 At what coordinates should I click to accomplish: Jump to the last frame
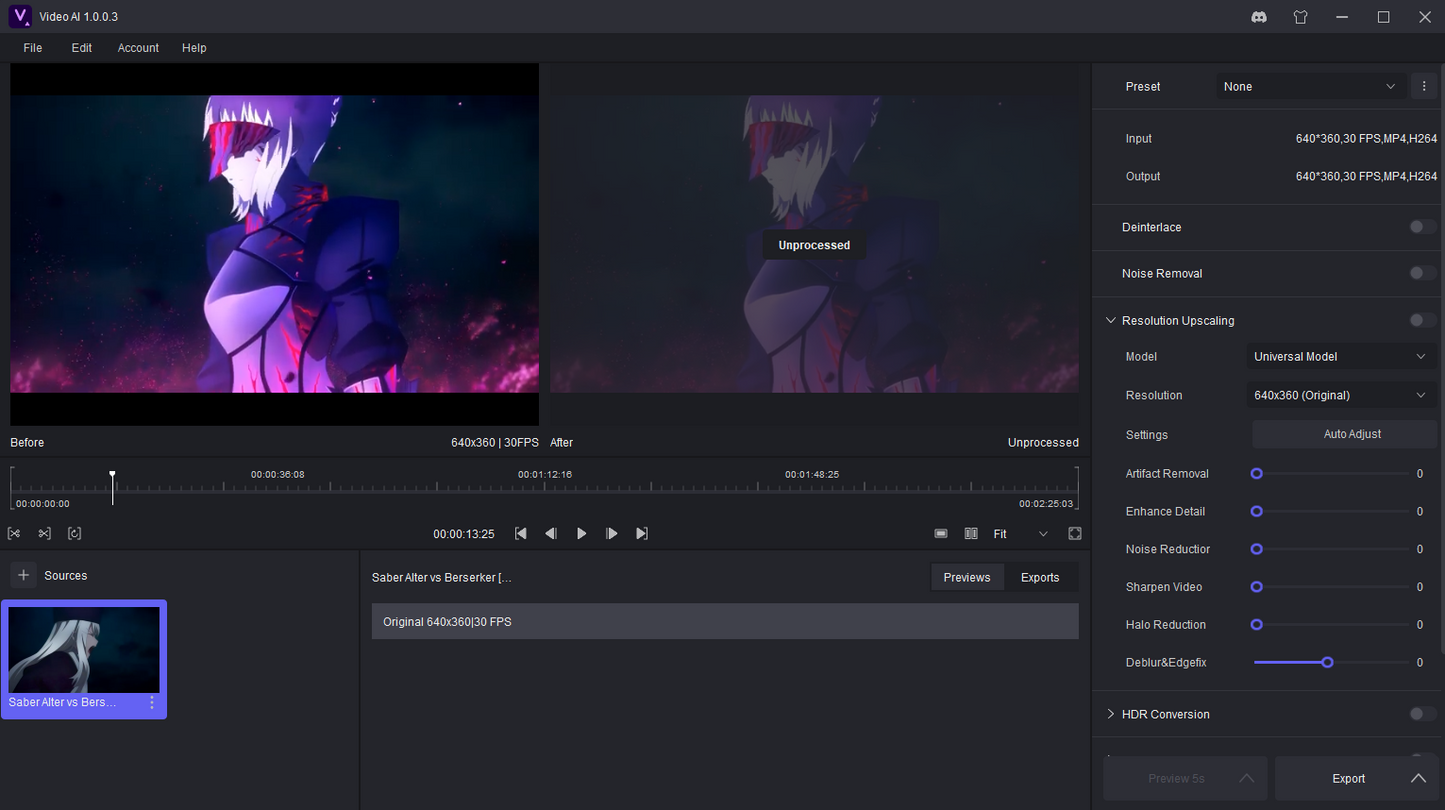642,534
